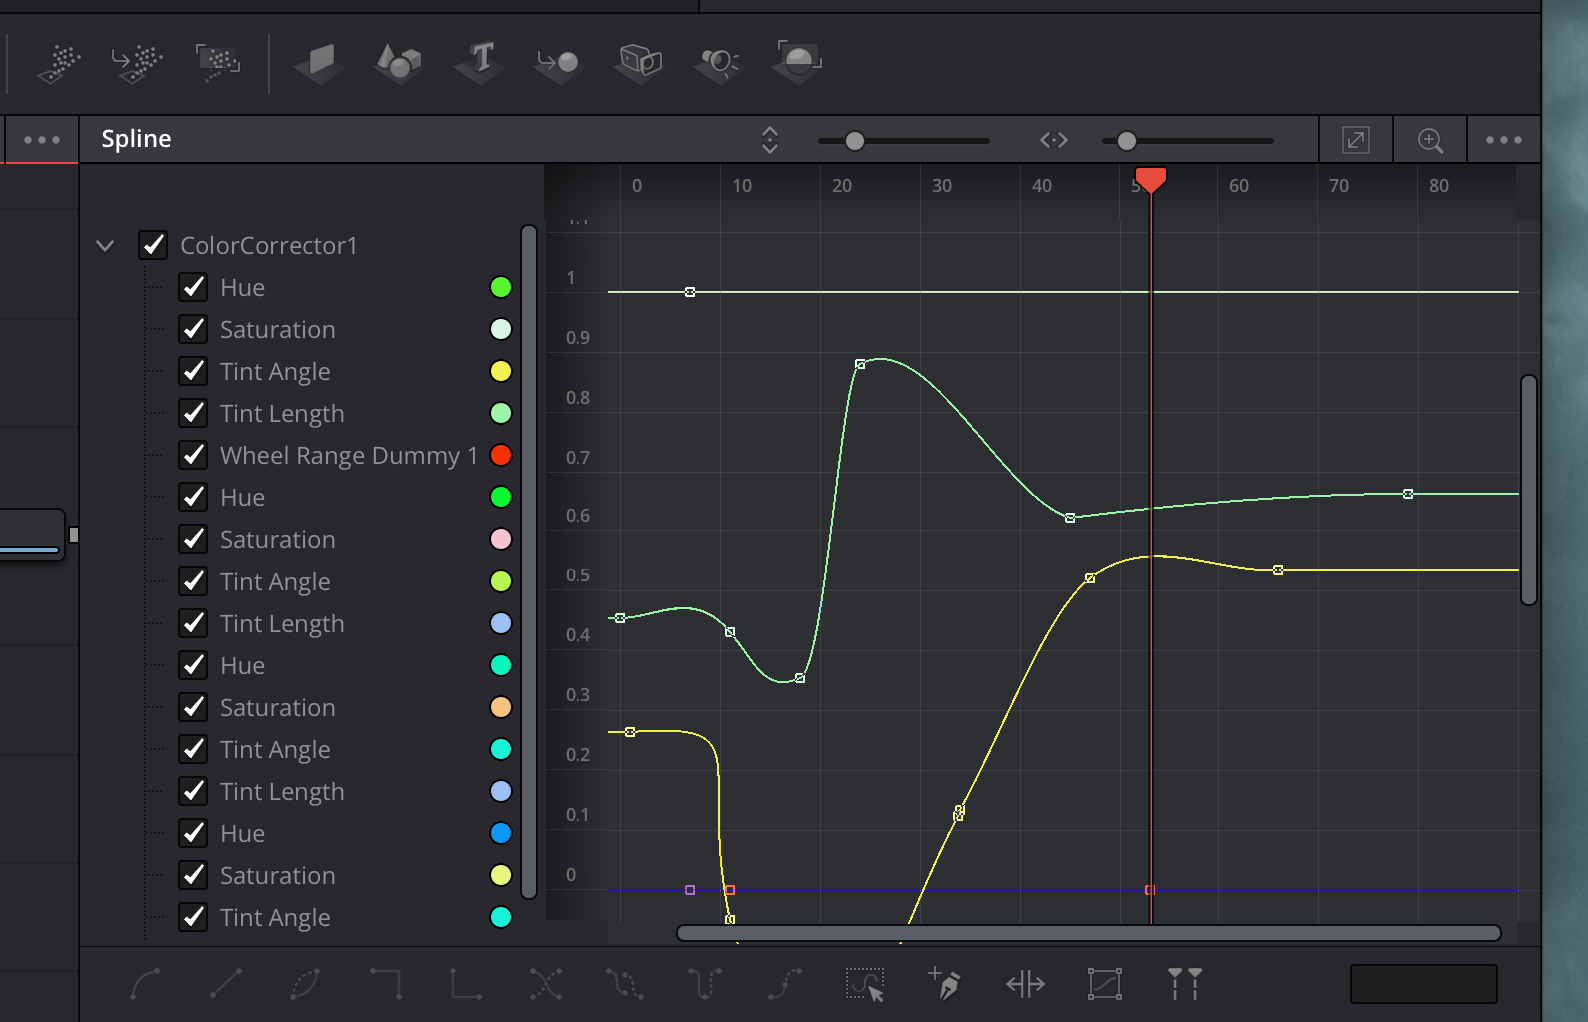The height and width of the screenshot is (1022, 1588).
Task: Click the red playhead marker
Action: pos(1151,180)
